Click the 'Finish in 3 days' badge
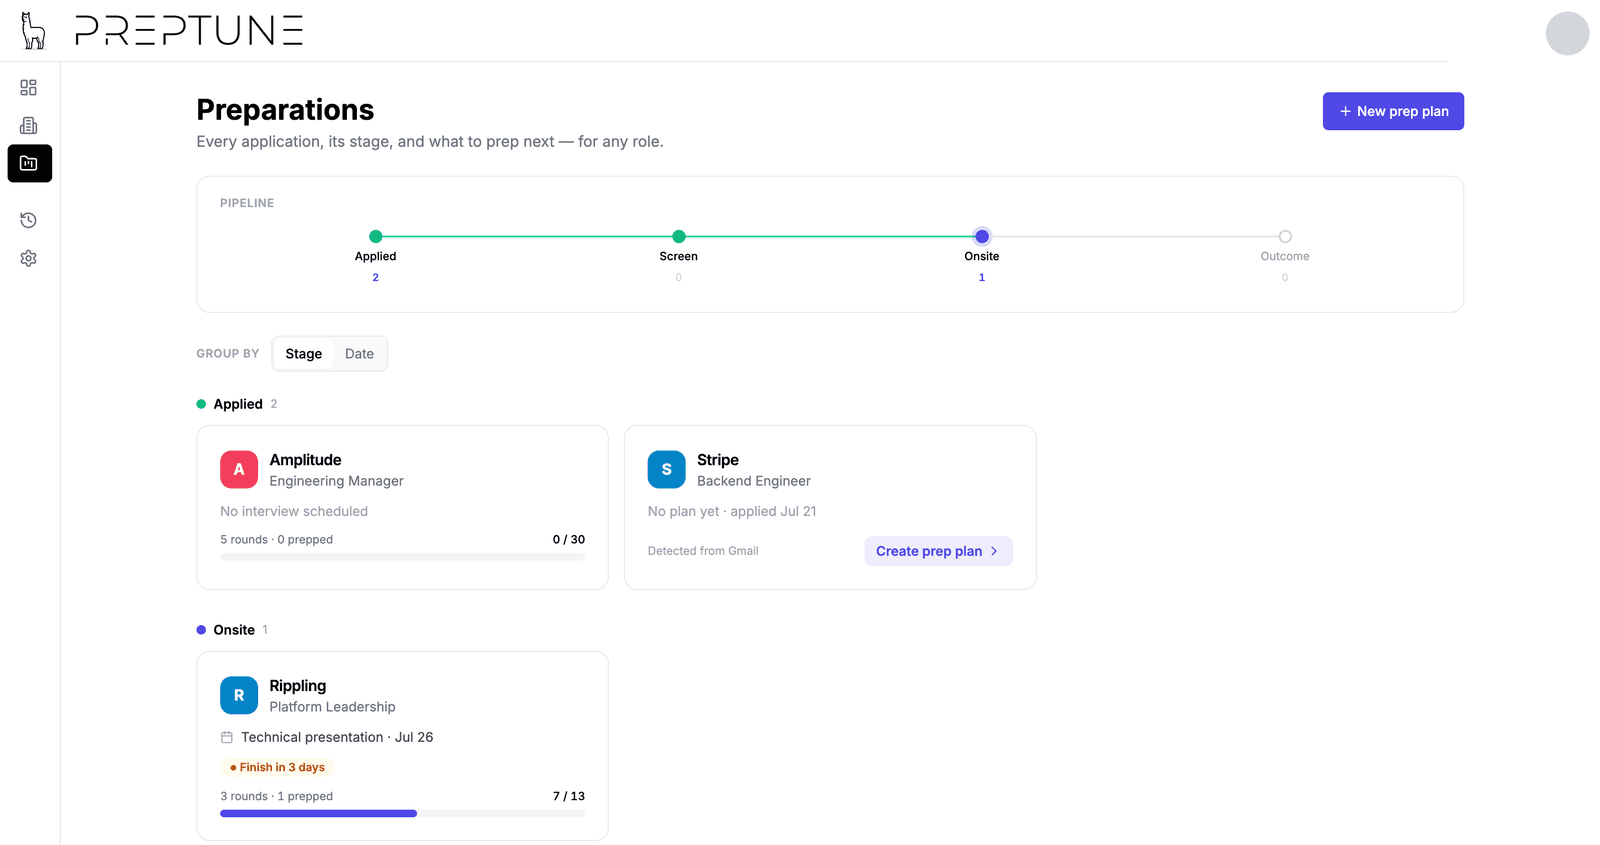The width and height of the screenshot is (1600, 845). point(277,767)
